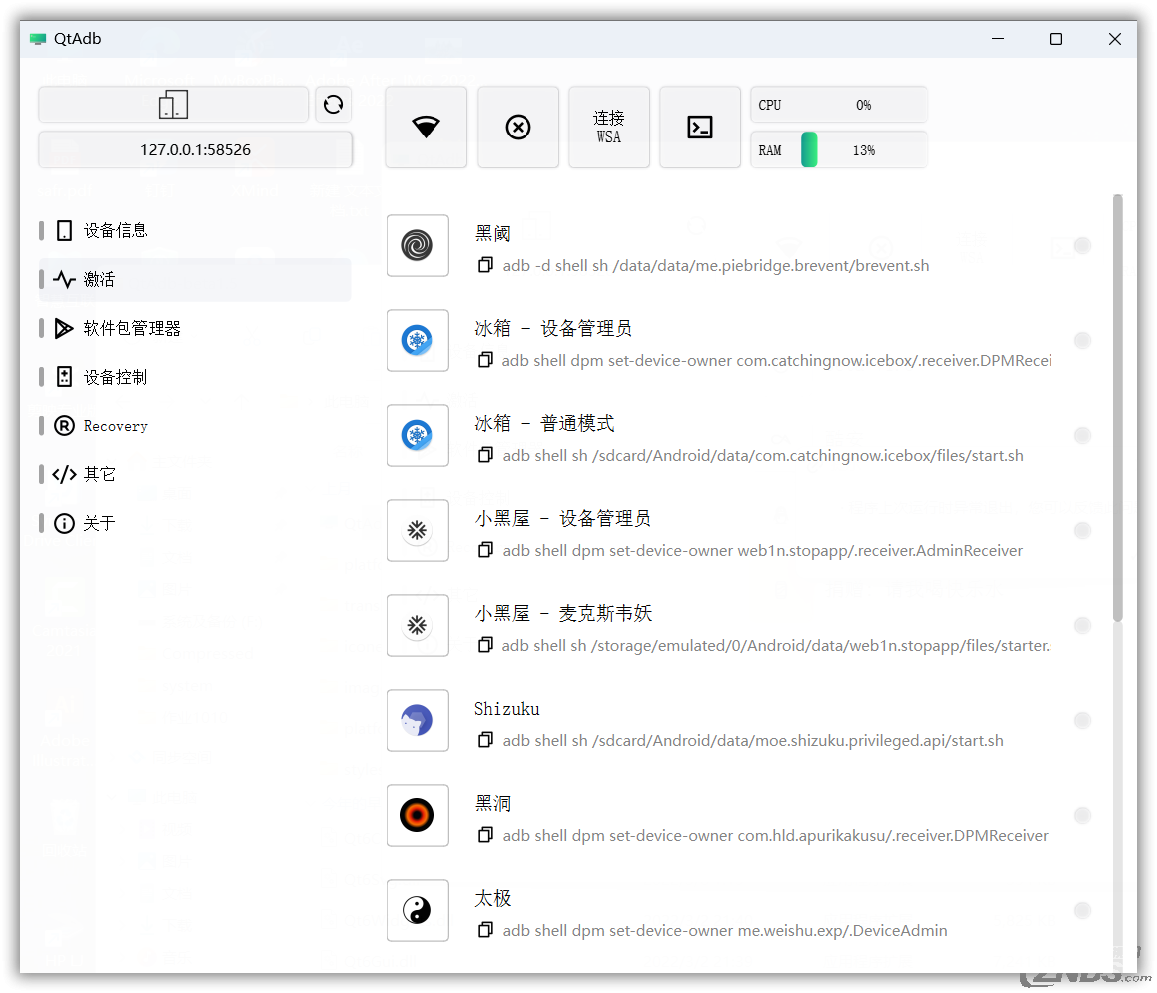Copy the 黑洞 DPMReceiver command
This screenshot has width=1157, height=993.
tap(485, 835)
